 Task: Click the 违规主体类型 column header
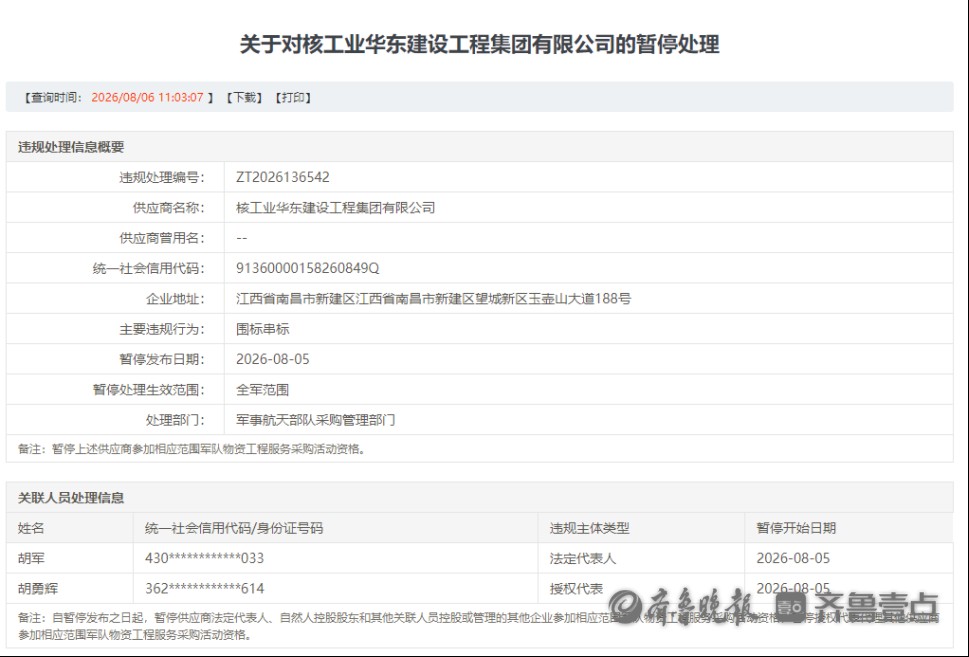point(590,528)
